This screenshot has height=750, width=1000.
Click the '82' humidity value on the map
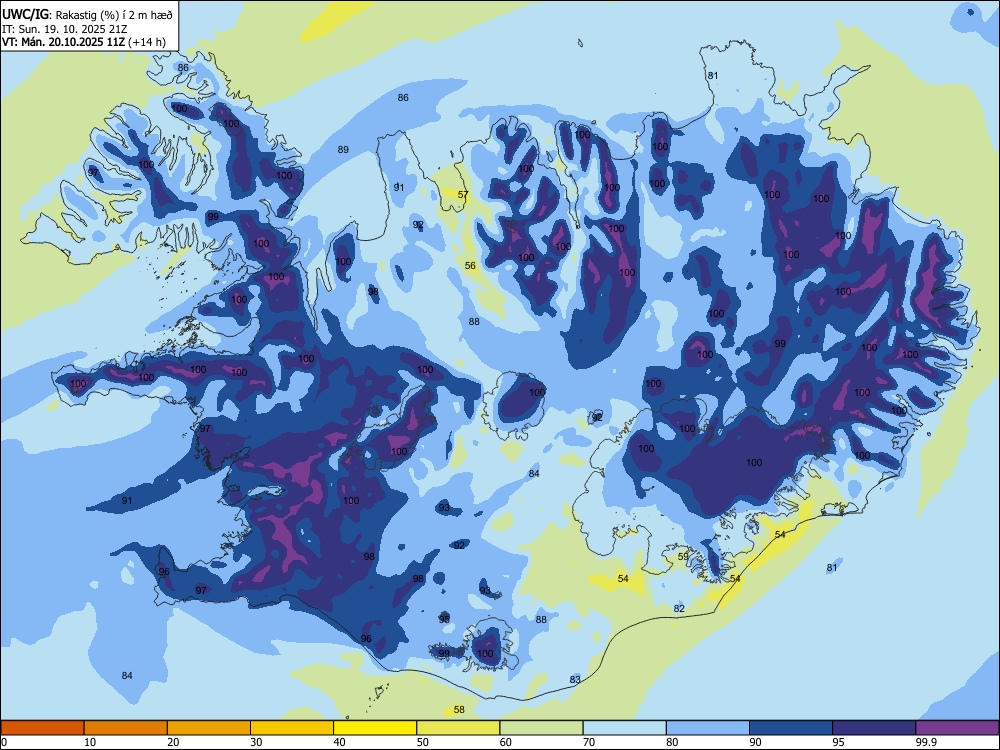click(x=679, y=609)
